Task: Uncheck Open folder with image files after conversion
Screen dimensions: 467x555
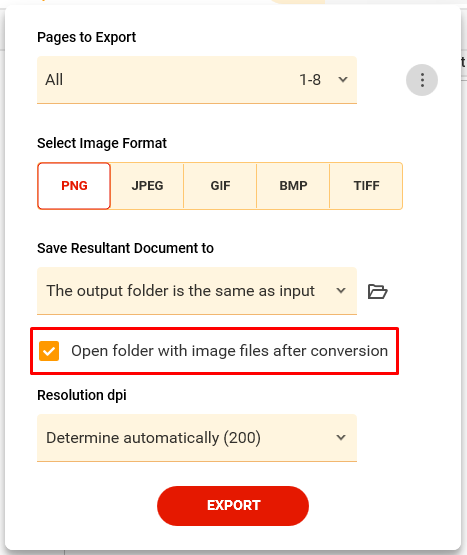Action: tap(49, 351)
